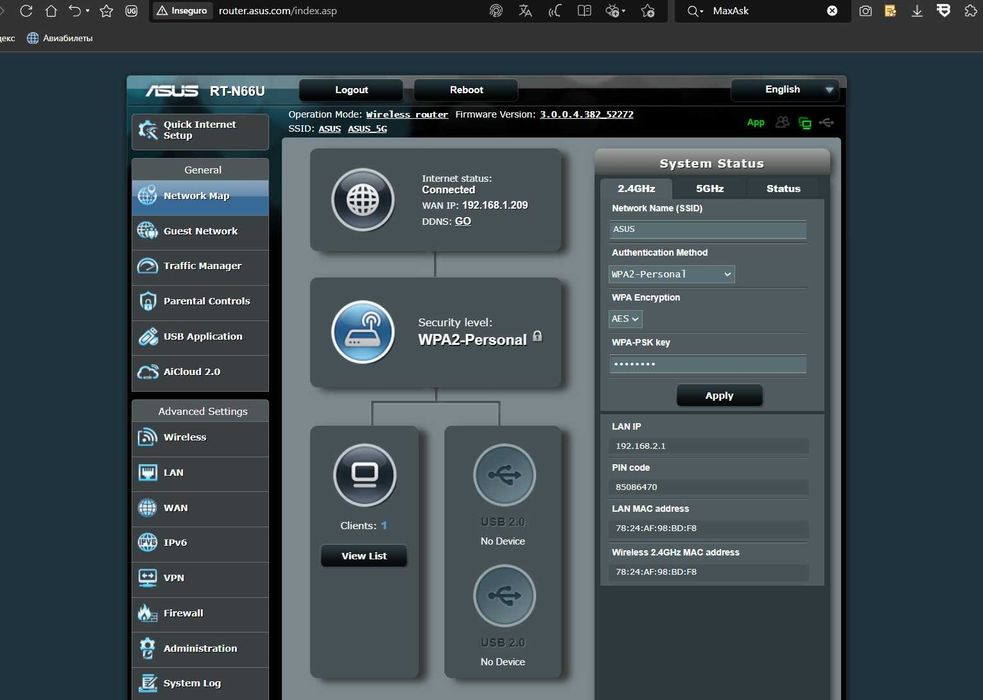
Task: Click PIN code value 85086470
Action: click(x=636, y=487)
